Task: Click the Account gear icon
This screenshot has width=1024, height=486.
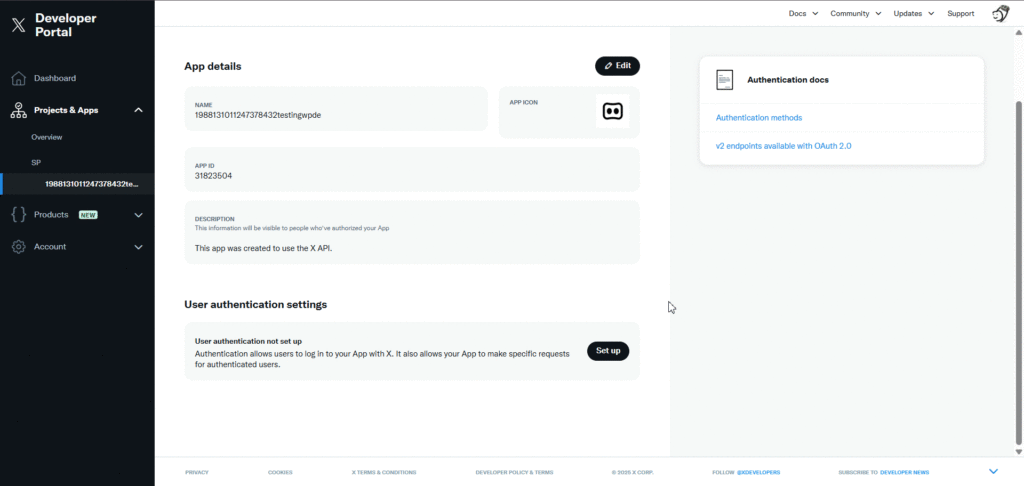Action: point(18,247)
